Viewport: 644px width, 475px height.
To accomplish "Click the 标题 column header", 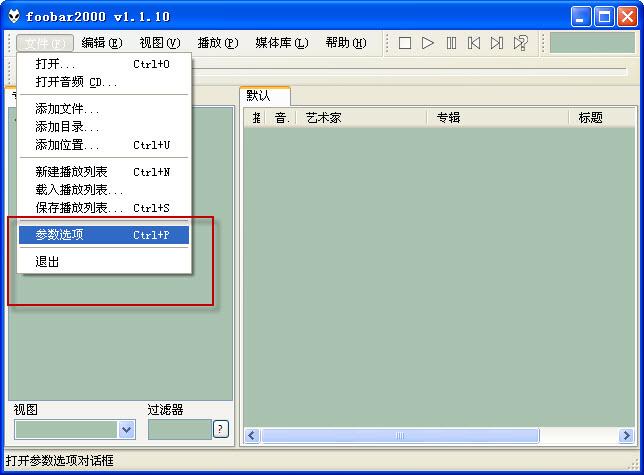I will (602, 118).
